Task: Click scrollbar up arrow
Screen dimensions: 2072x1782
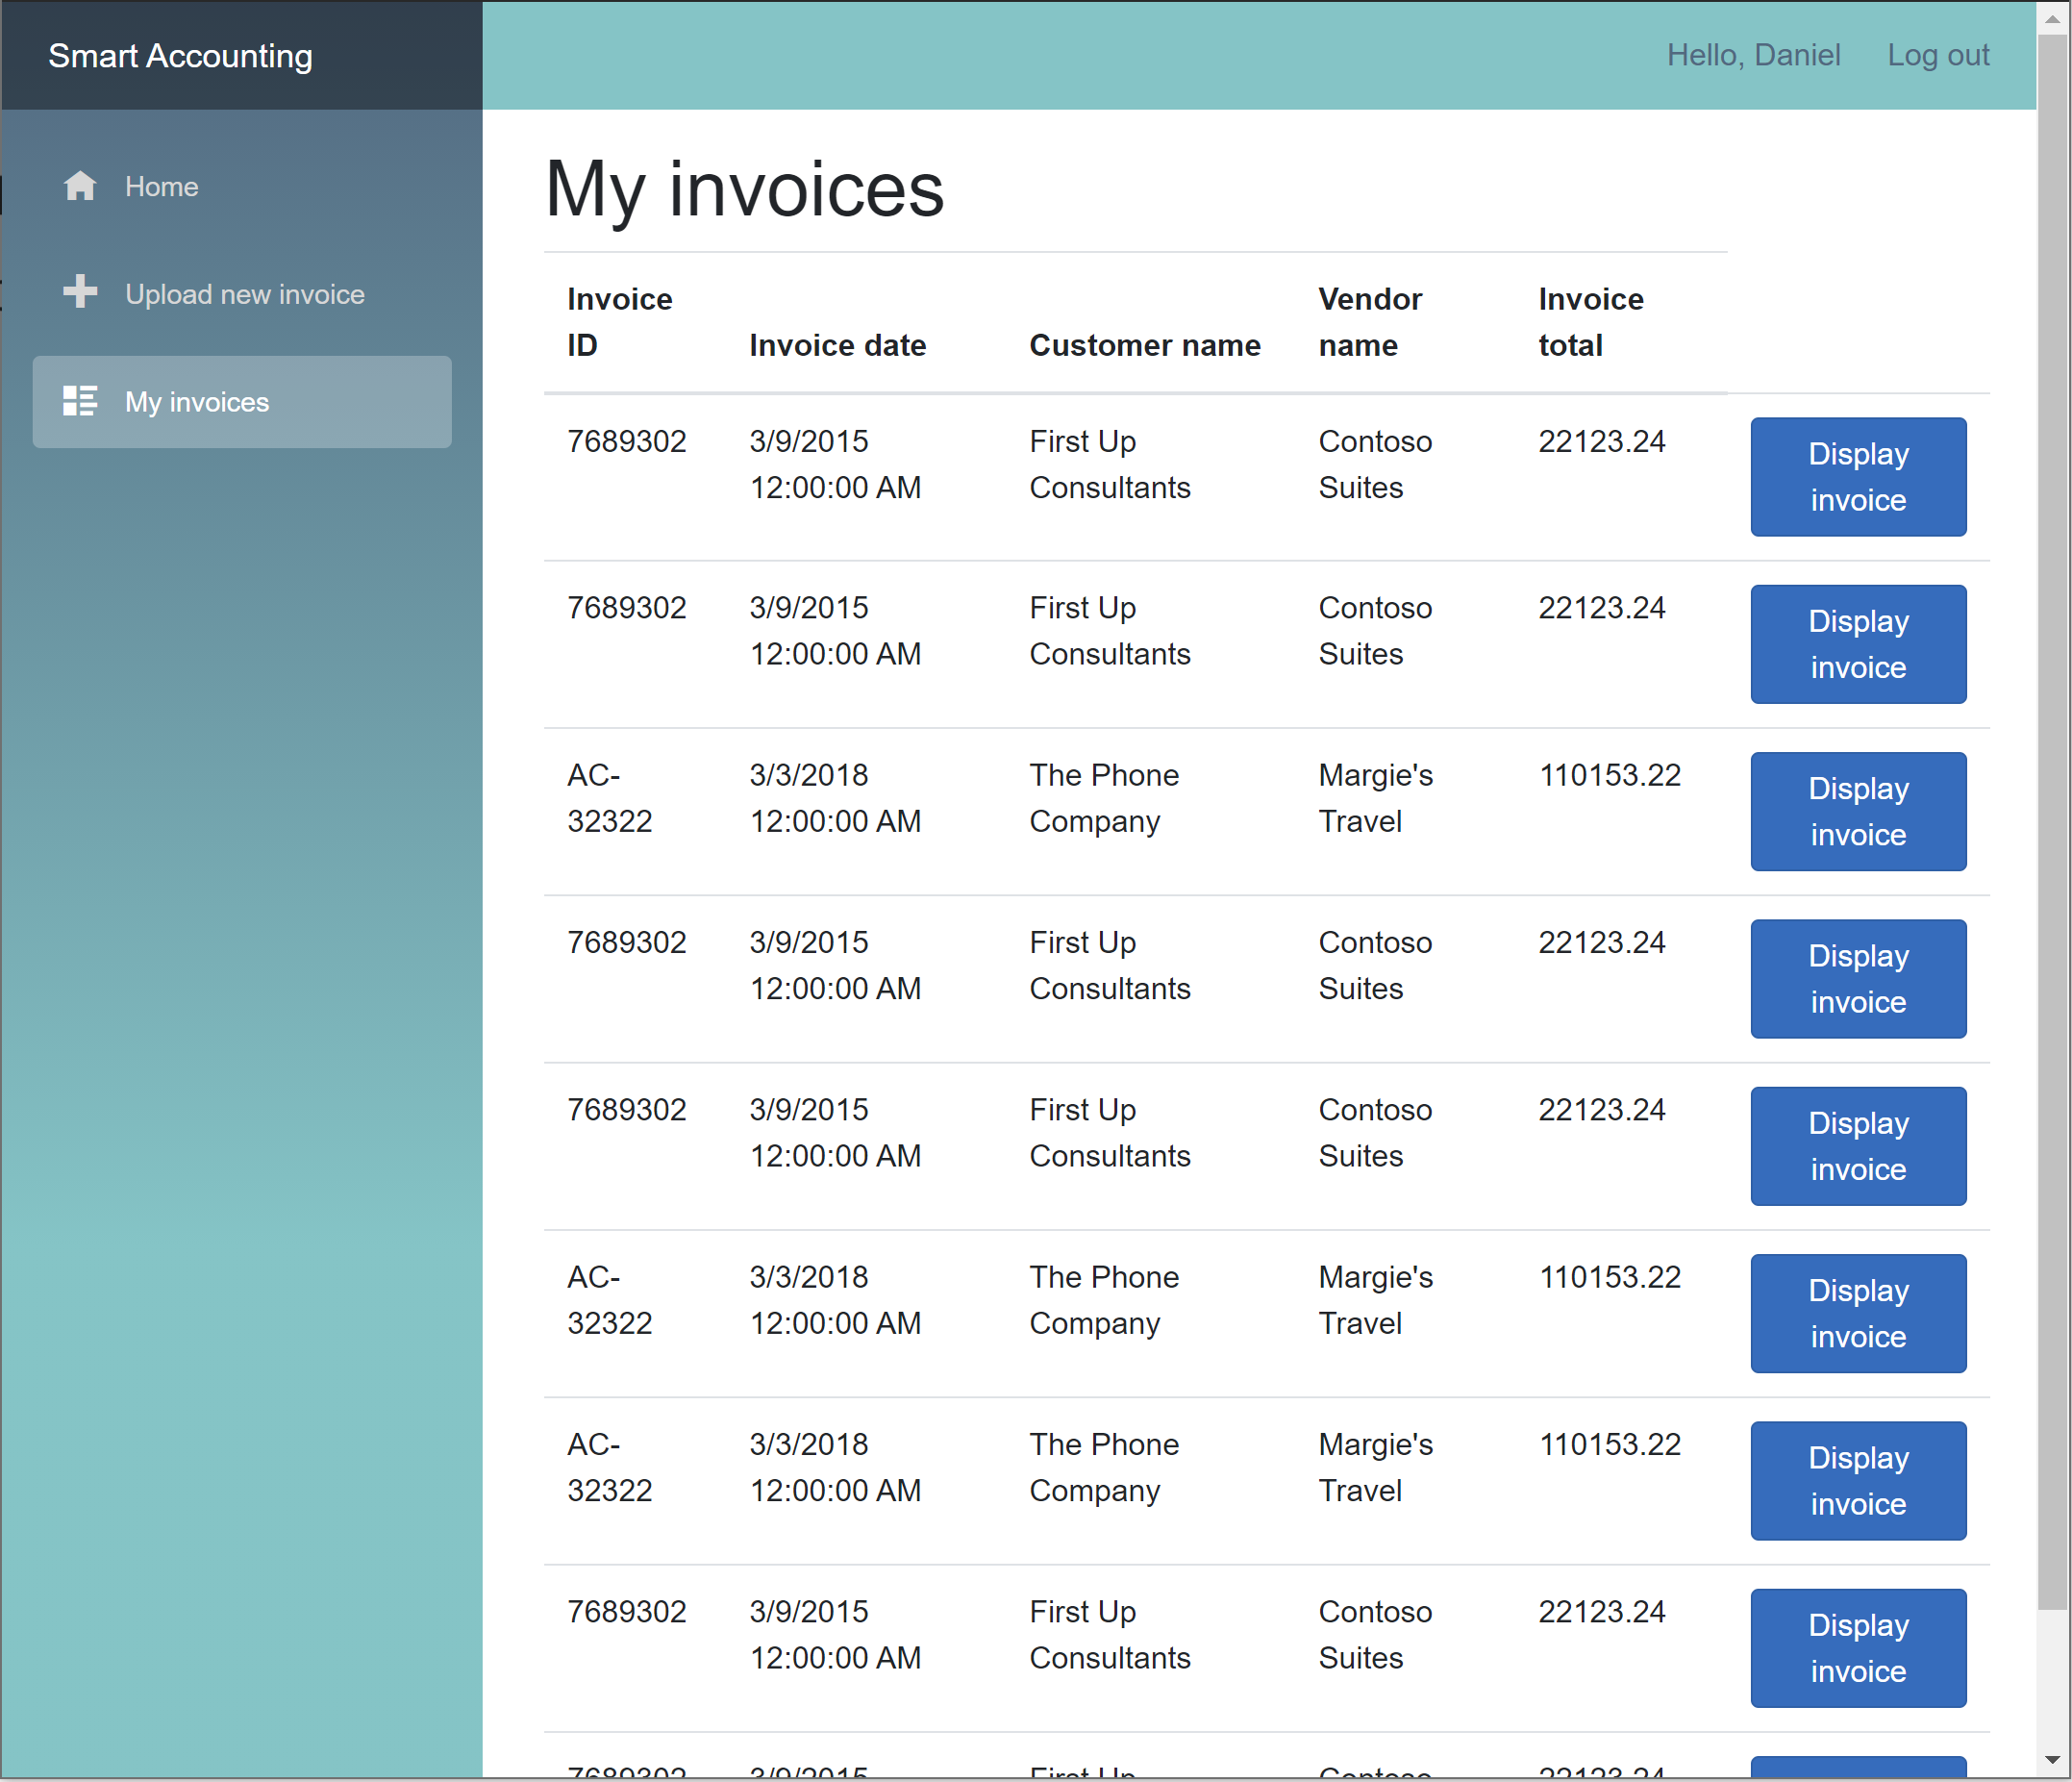Action: point(2053,19)
